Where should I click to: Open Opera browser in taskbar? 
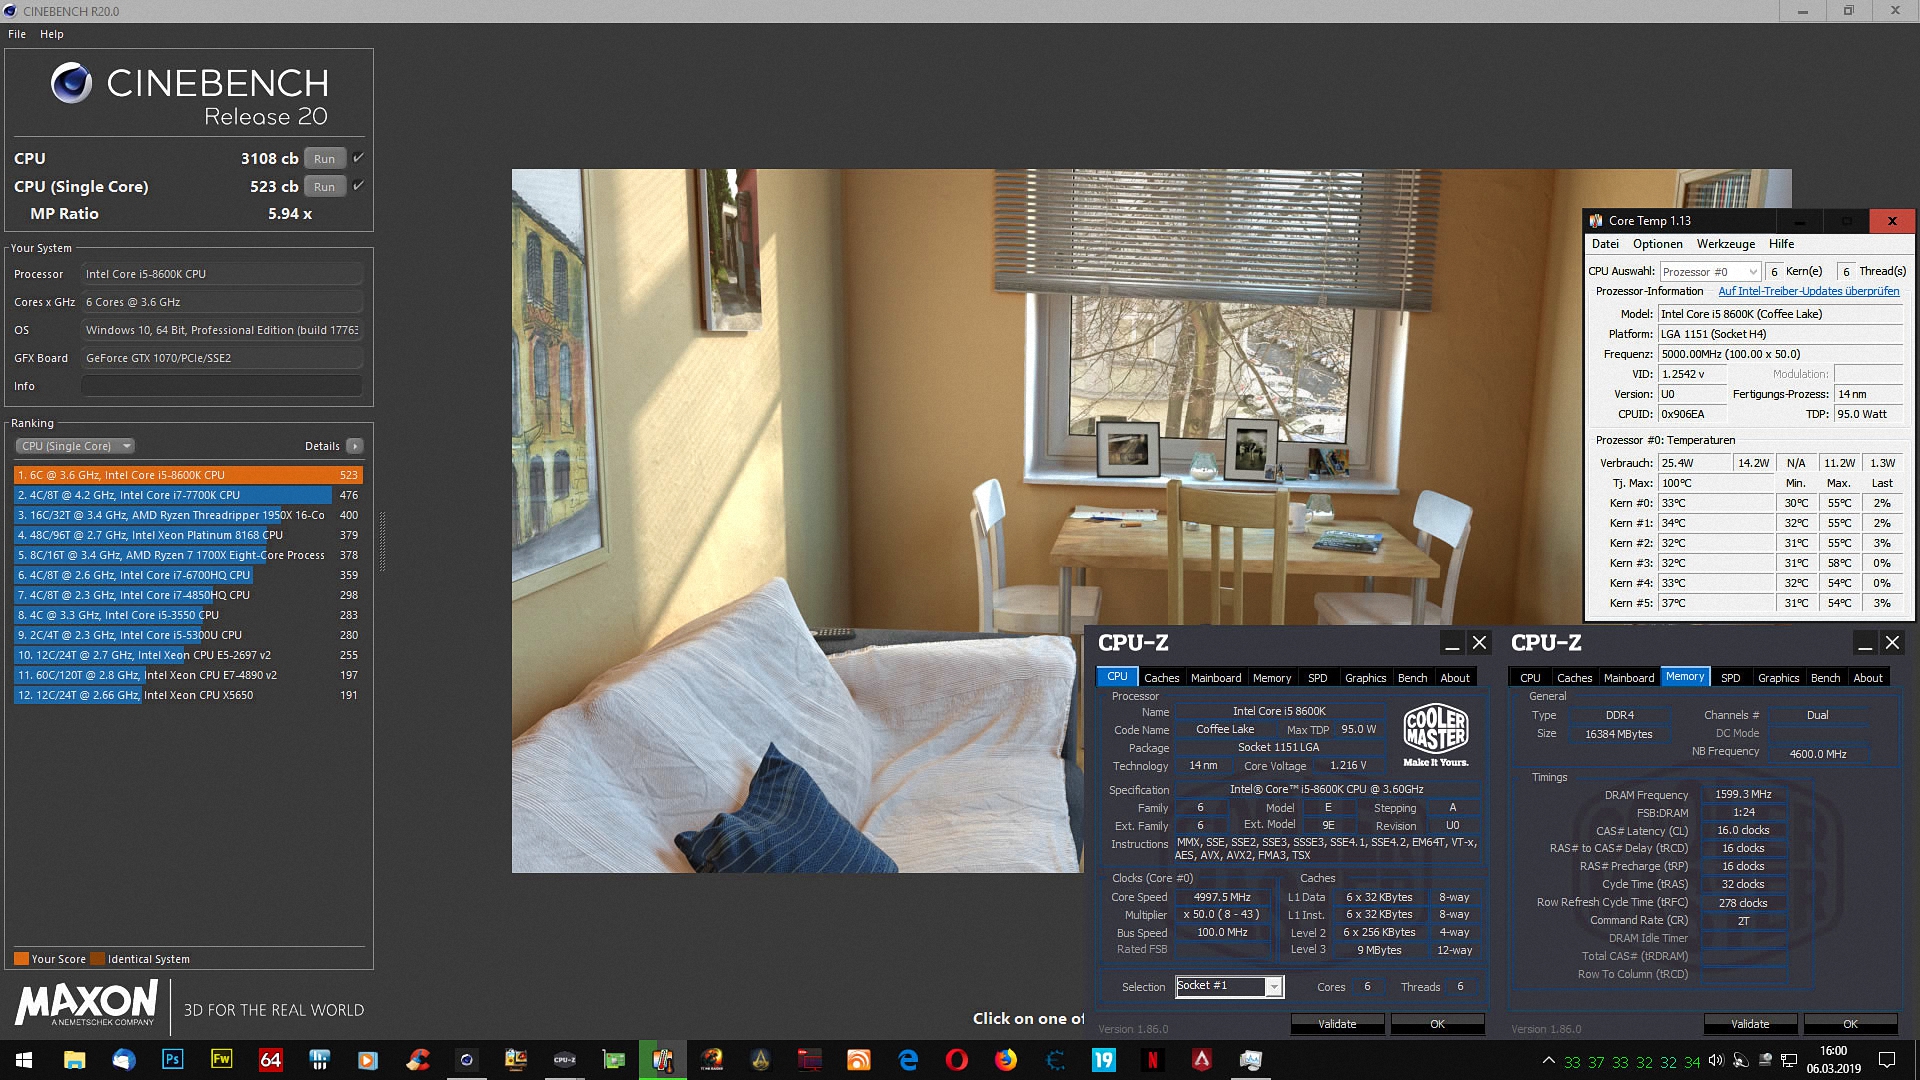(956, 1060)
